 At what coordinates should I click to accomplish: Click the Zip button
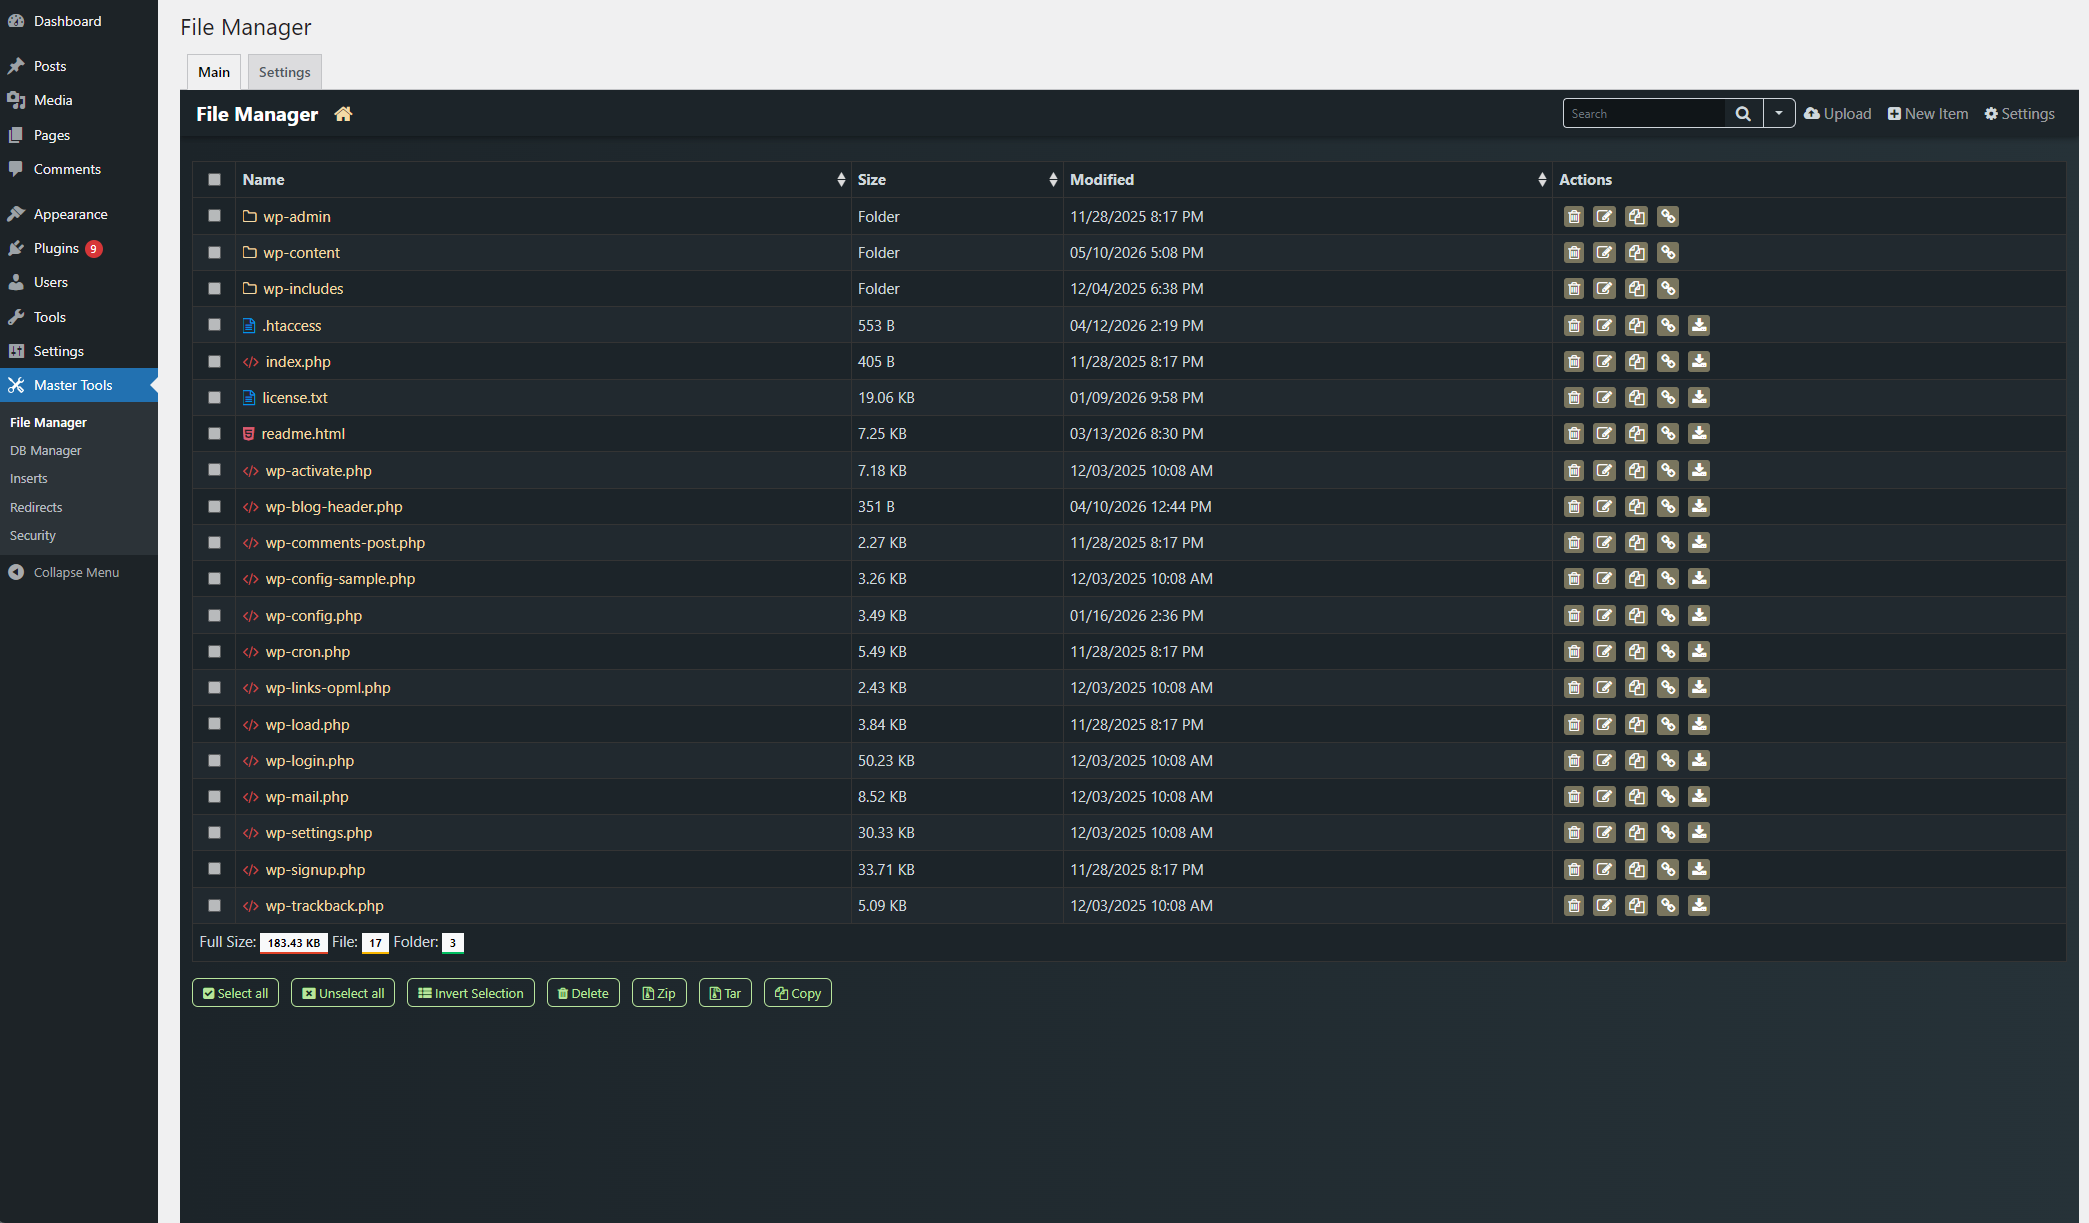[659, 993]
